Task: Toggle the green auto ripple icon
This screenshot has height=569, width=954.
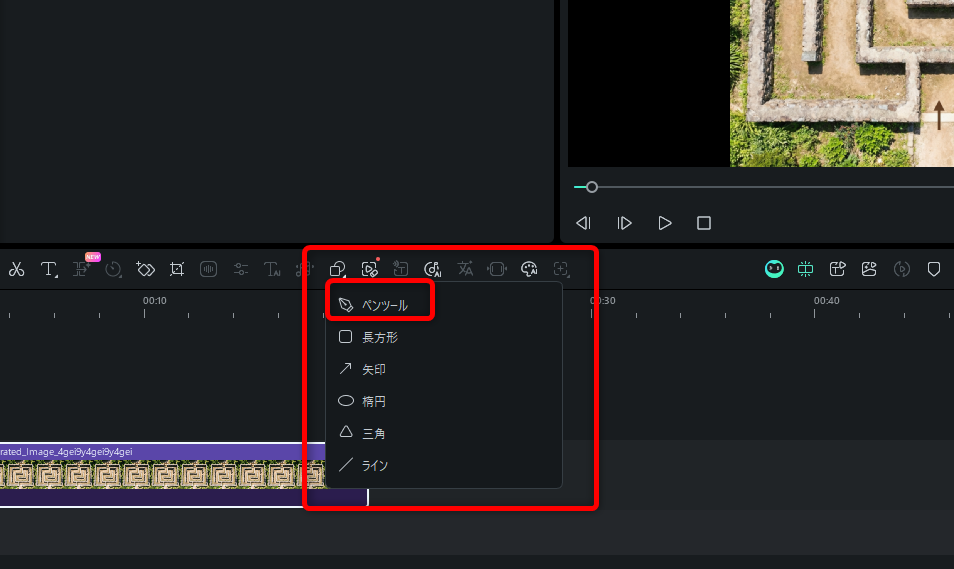Action: (806, 269)
